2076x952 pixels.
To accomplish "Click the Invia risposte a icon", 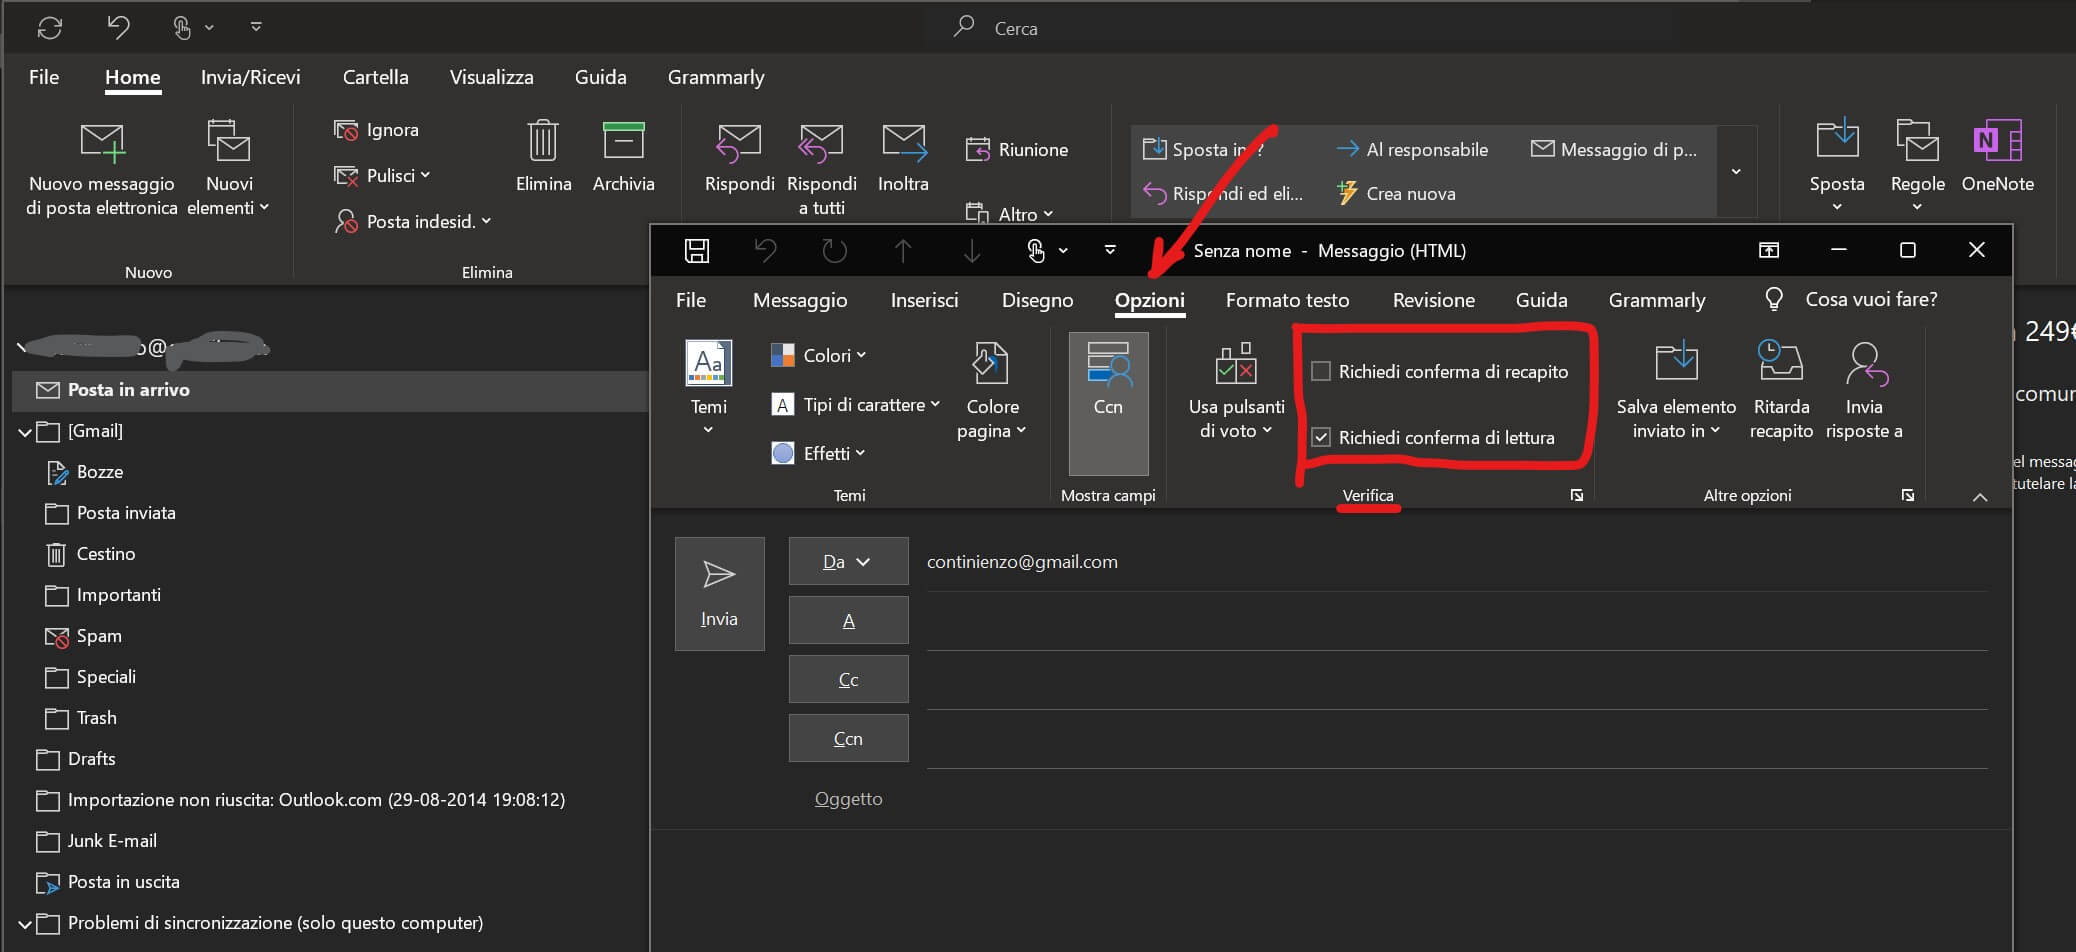I will click(x=1864, y=364).
